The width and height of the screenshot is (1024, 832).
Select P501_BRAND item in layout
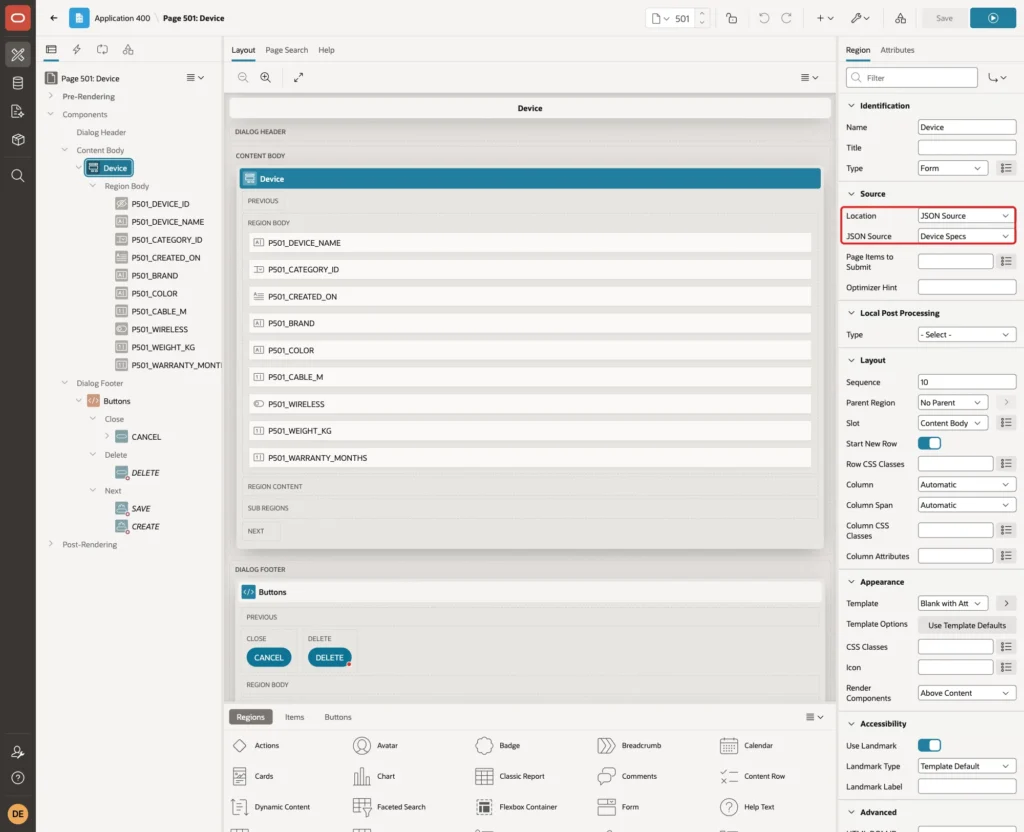coord(530,323)
